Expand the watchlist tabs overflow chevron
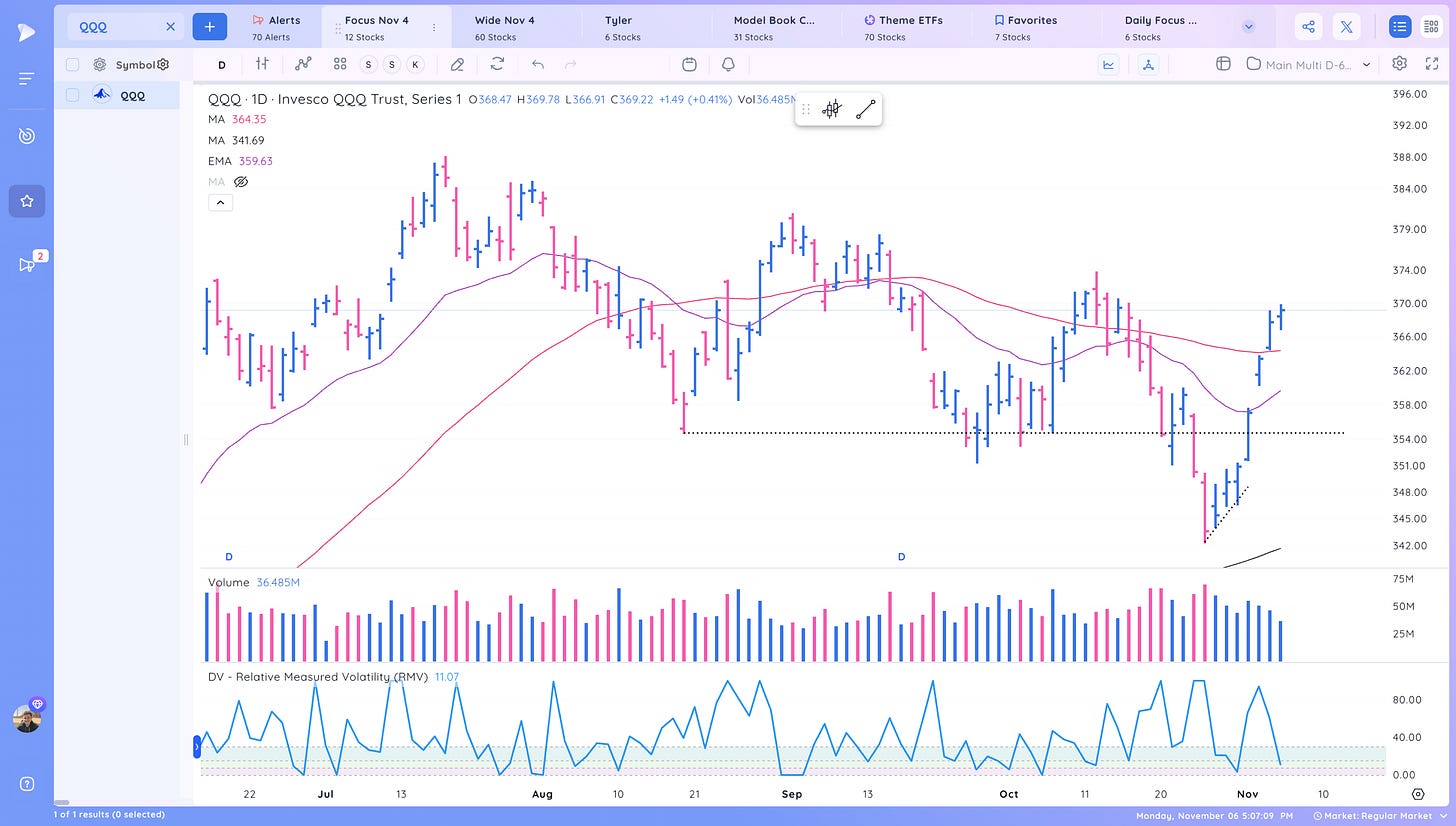The width and height of the screenshot is (1456, 826). [1248, 27]
